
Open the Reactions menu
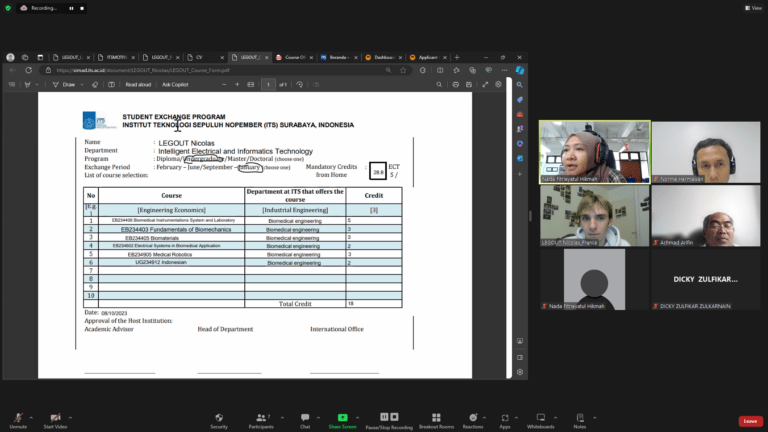point(472,417)
